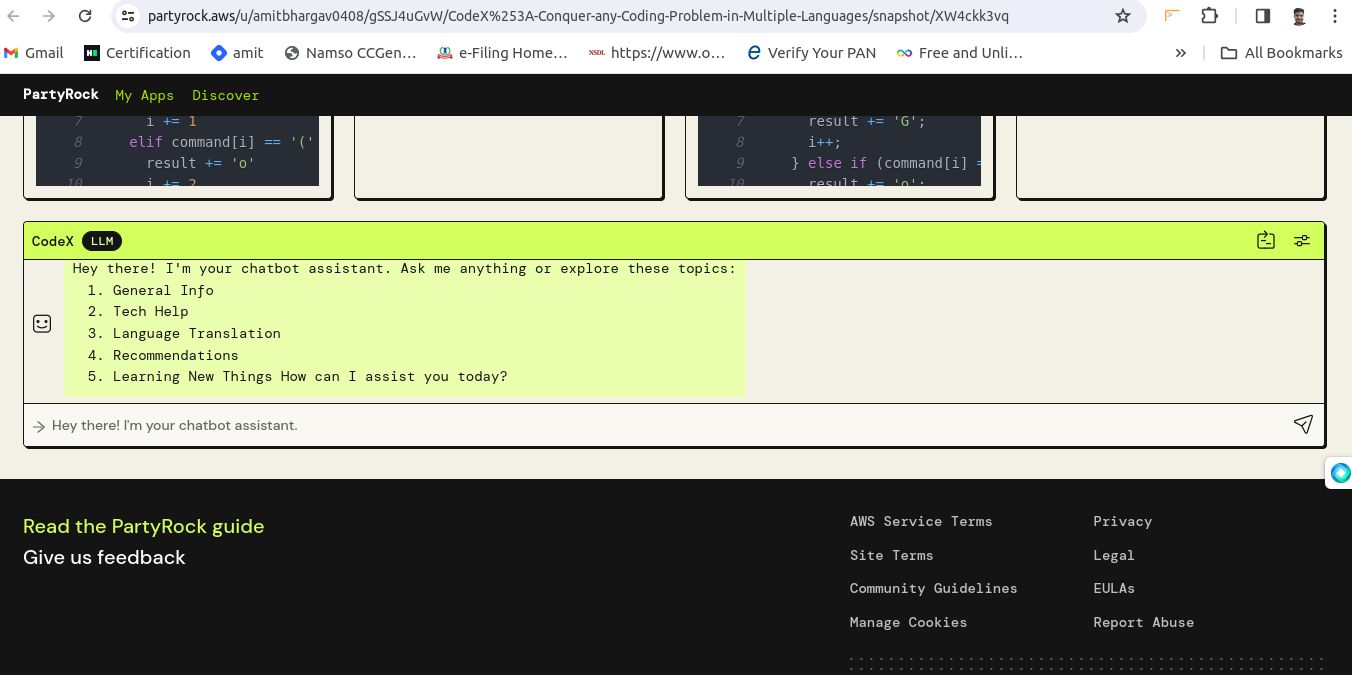This screenshot has height=675, width=1352.
Task: Open the Legal footer link
Action: point(1113,555)
